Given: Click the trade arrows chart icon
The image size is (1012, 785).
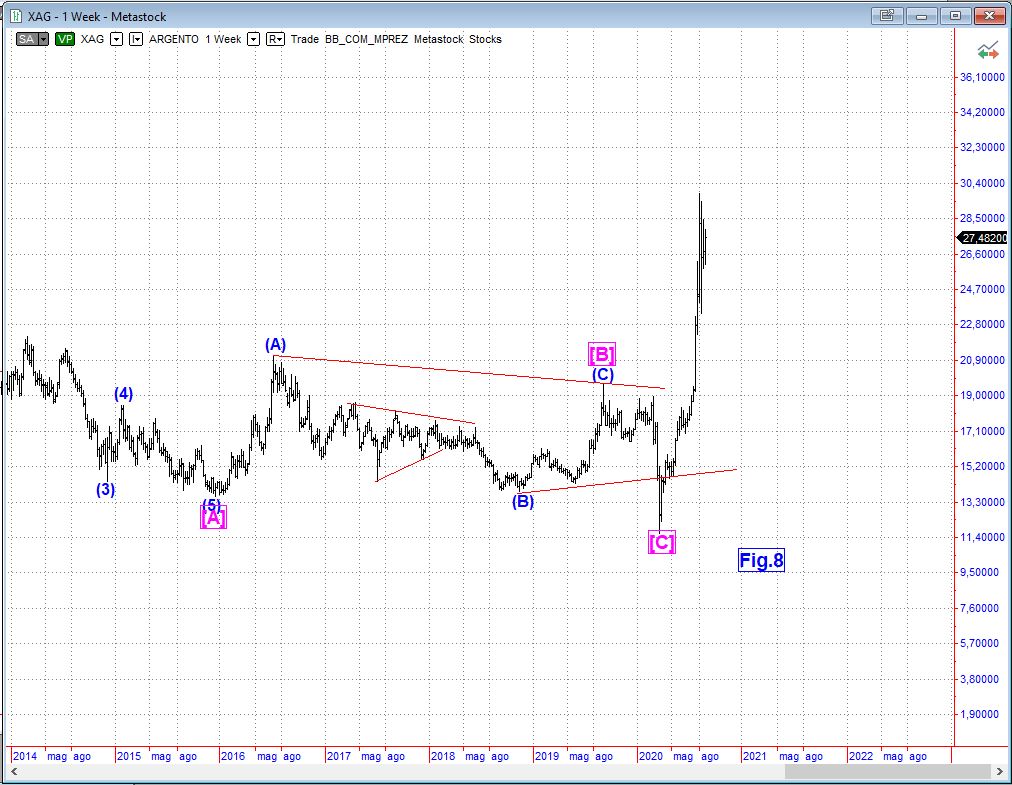Looking at the screenshot, I should click(x=987, y=51).
